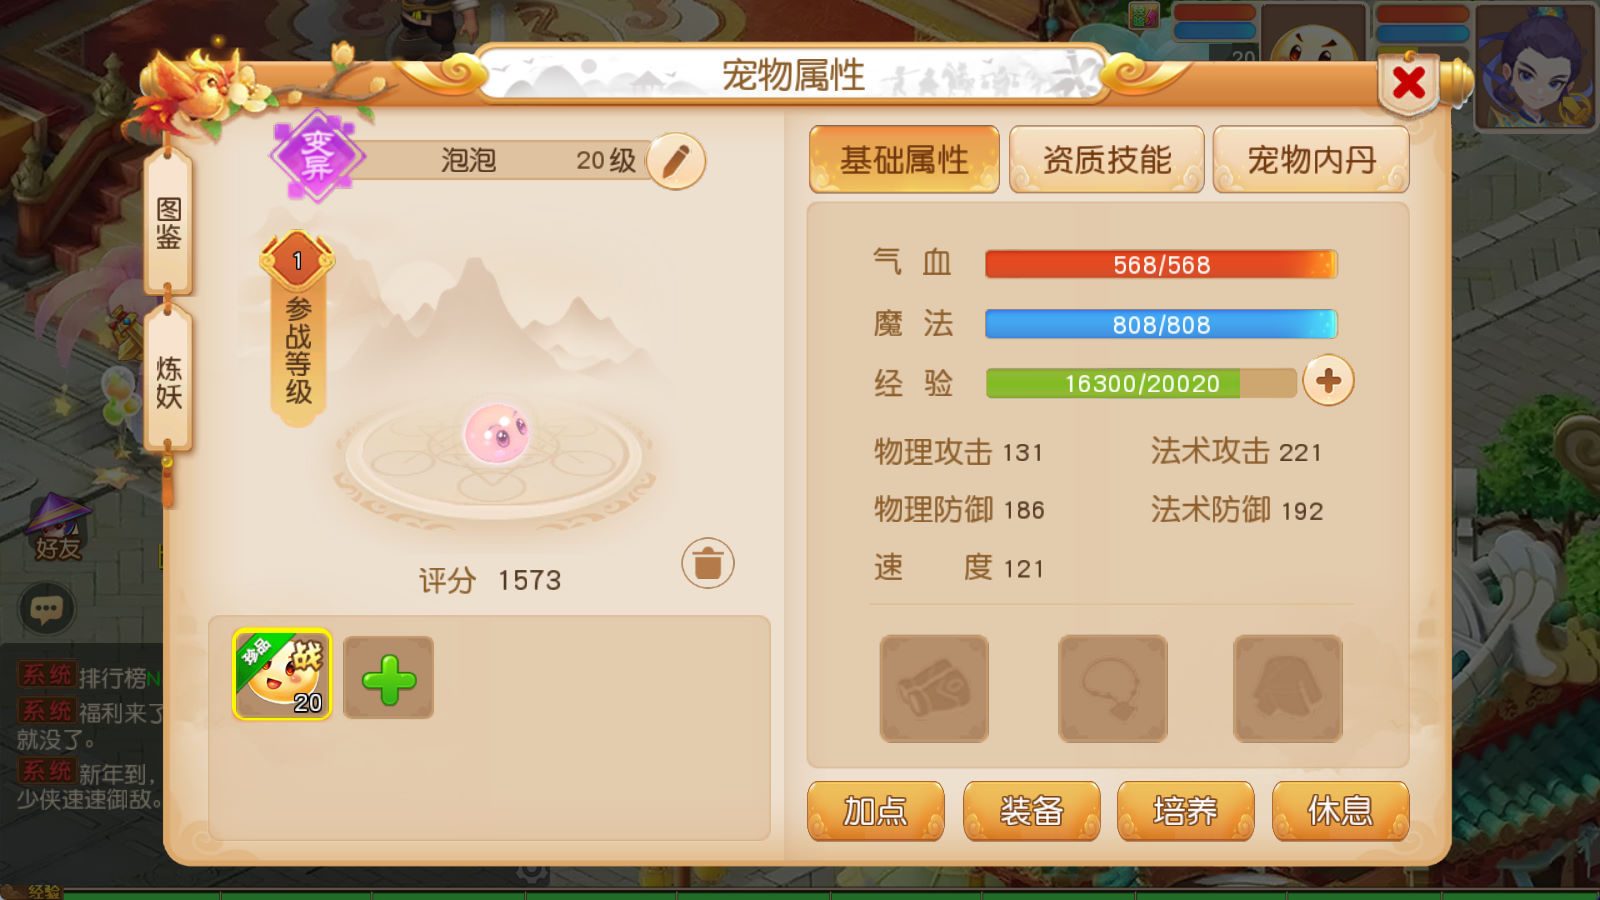This screenshot has width=1600, height=900.
Task: Click the pencil icon to rename pet 泡泡
Action: 676,161
